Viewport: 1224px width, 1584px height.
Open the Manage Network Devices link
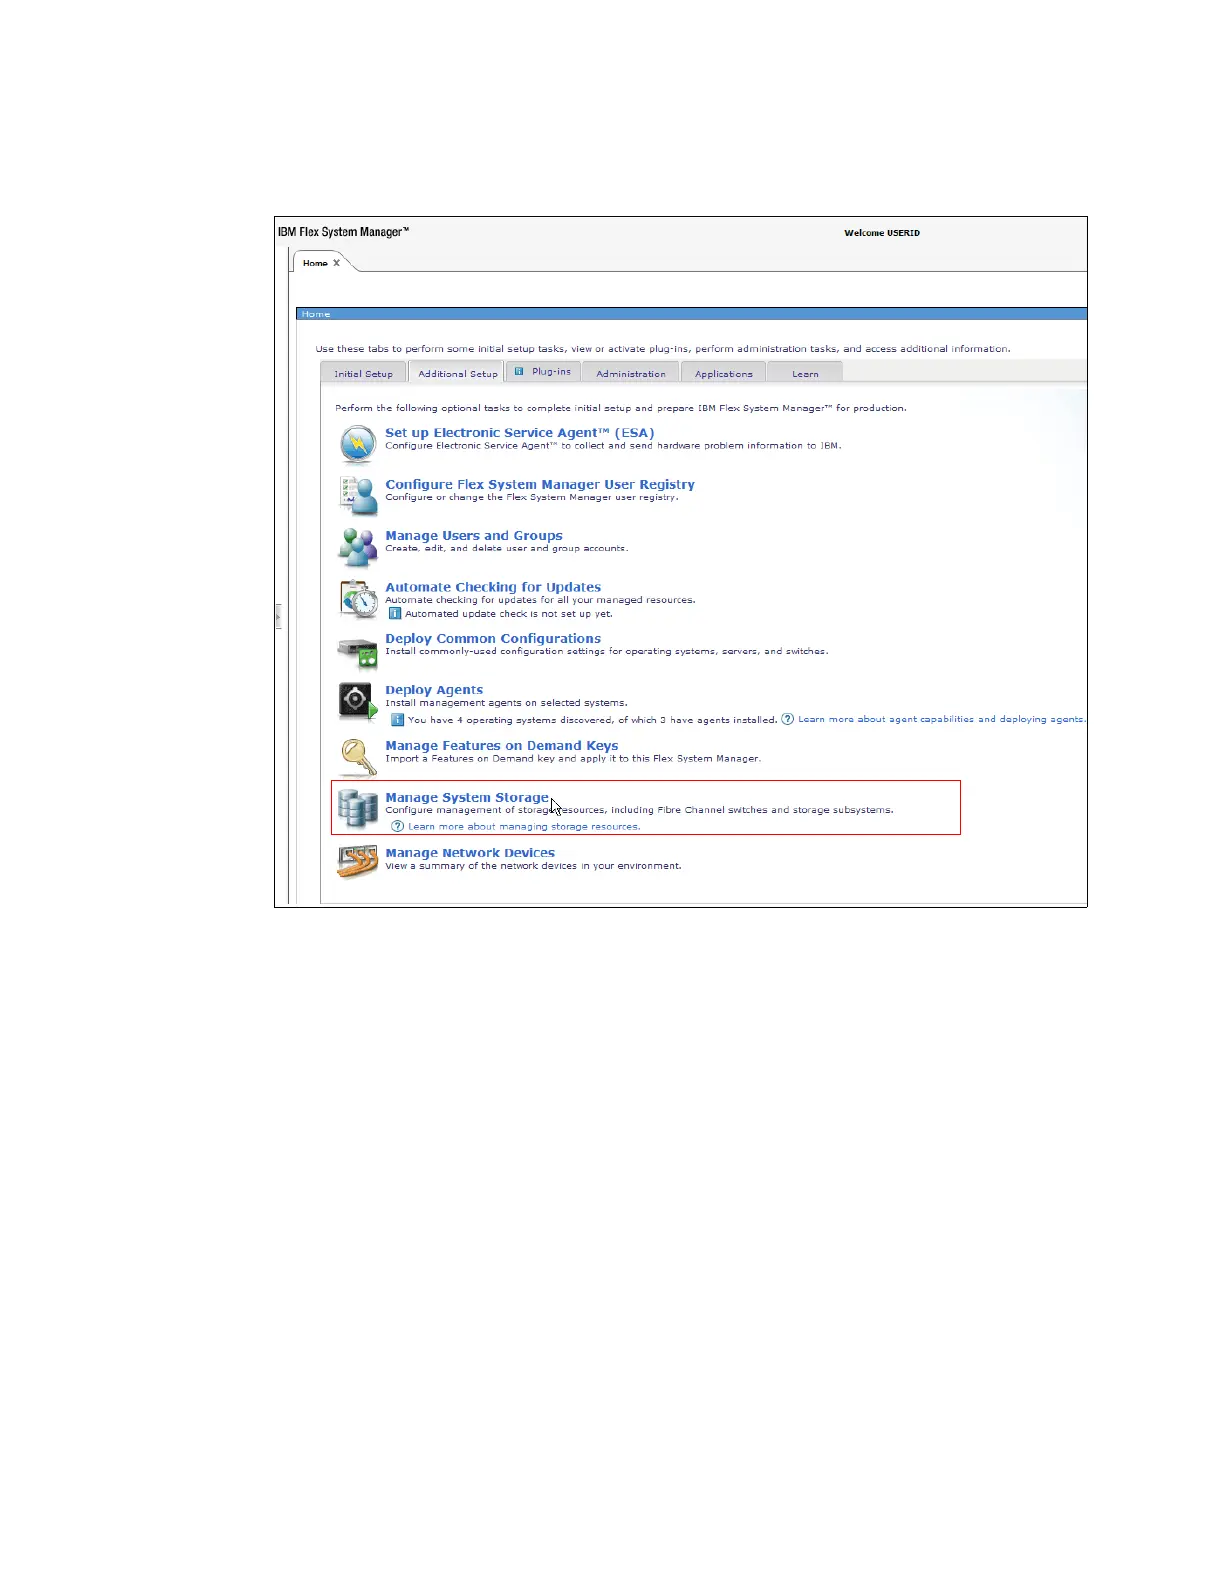pos(470,853)
